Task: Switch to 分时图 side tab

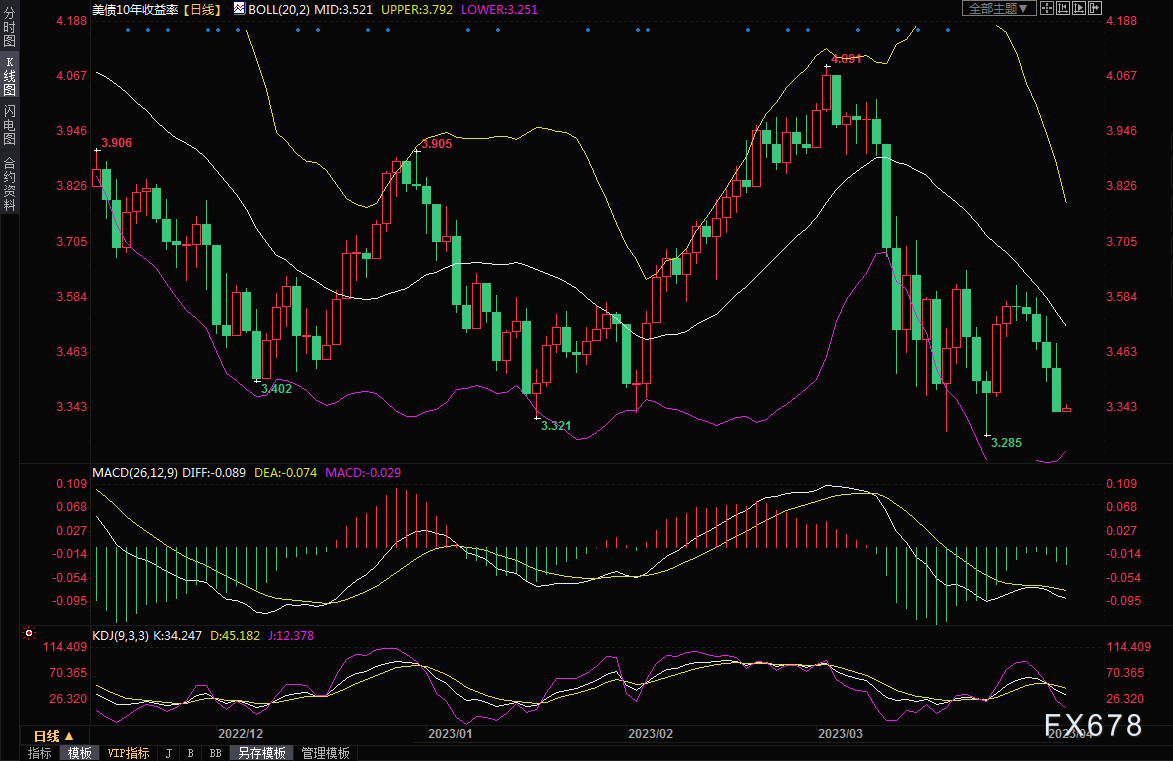Action: pos(9,27)
